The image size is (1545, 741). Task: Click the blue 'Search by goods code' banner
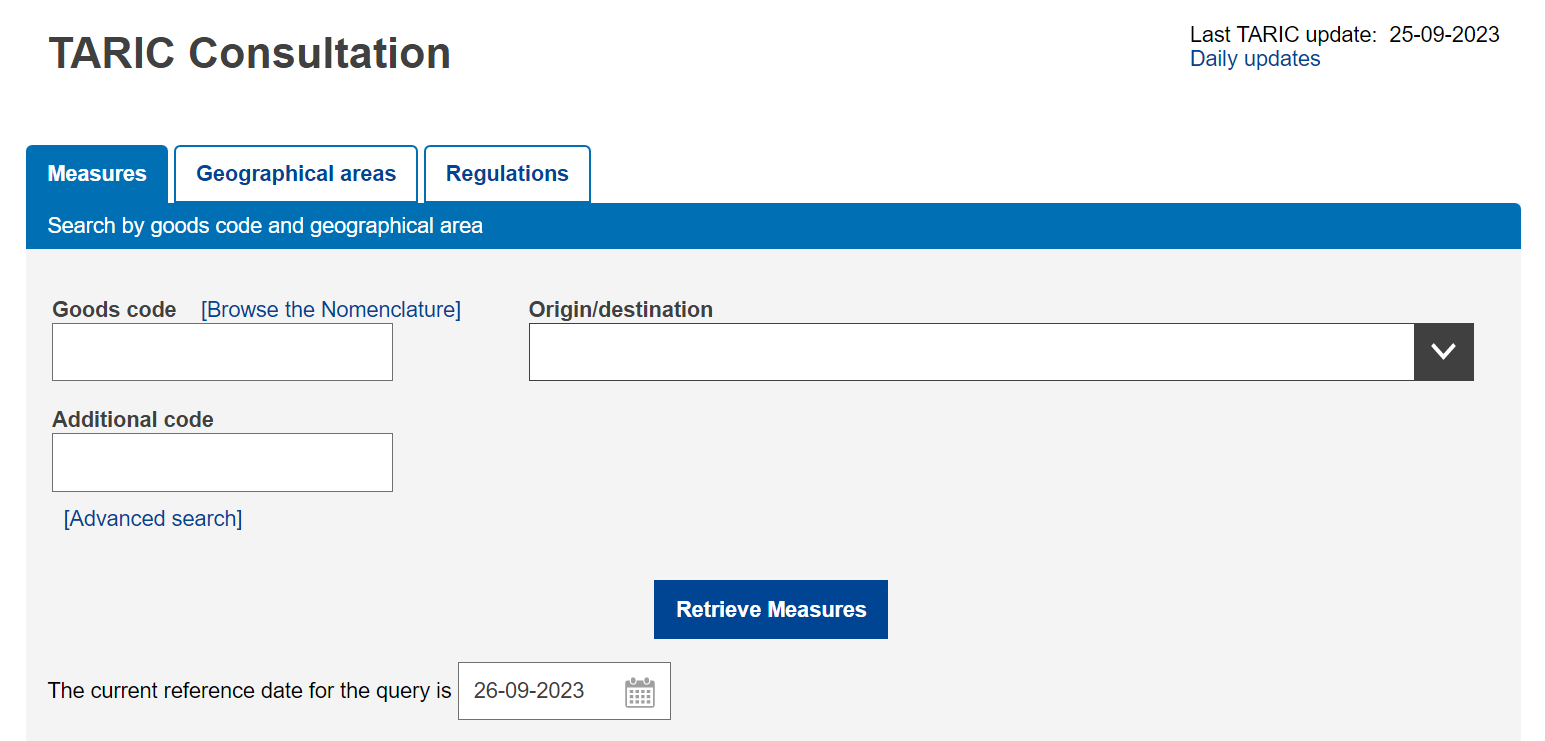(x=265, y=226)
